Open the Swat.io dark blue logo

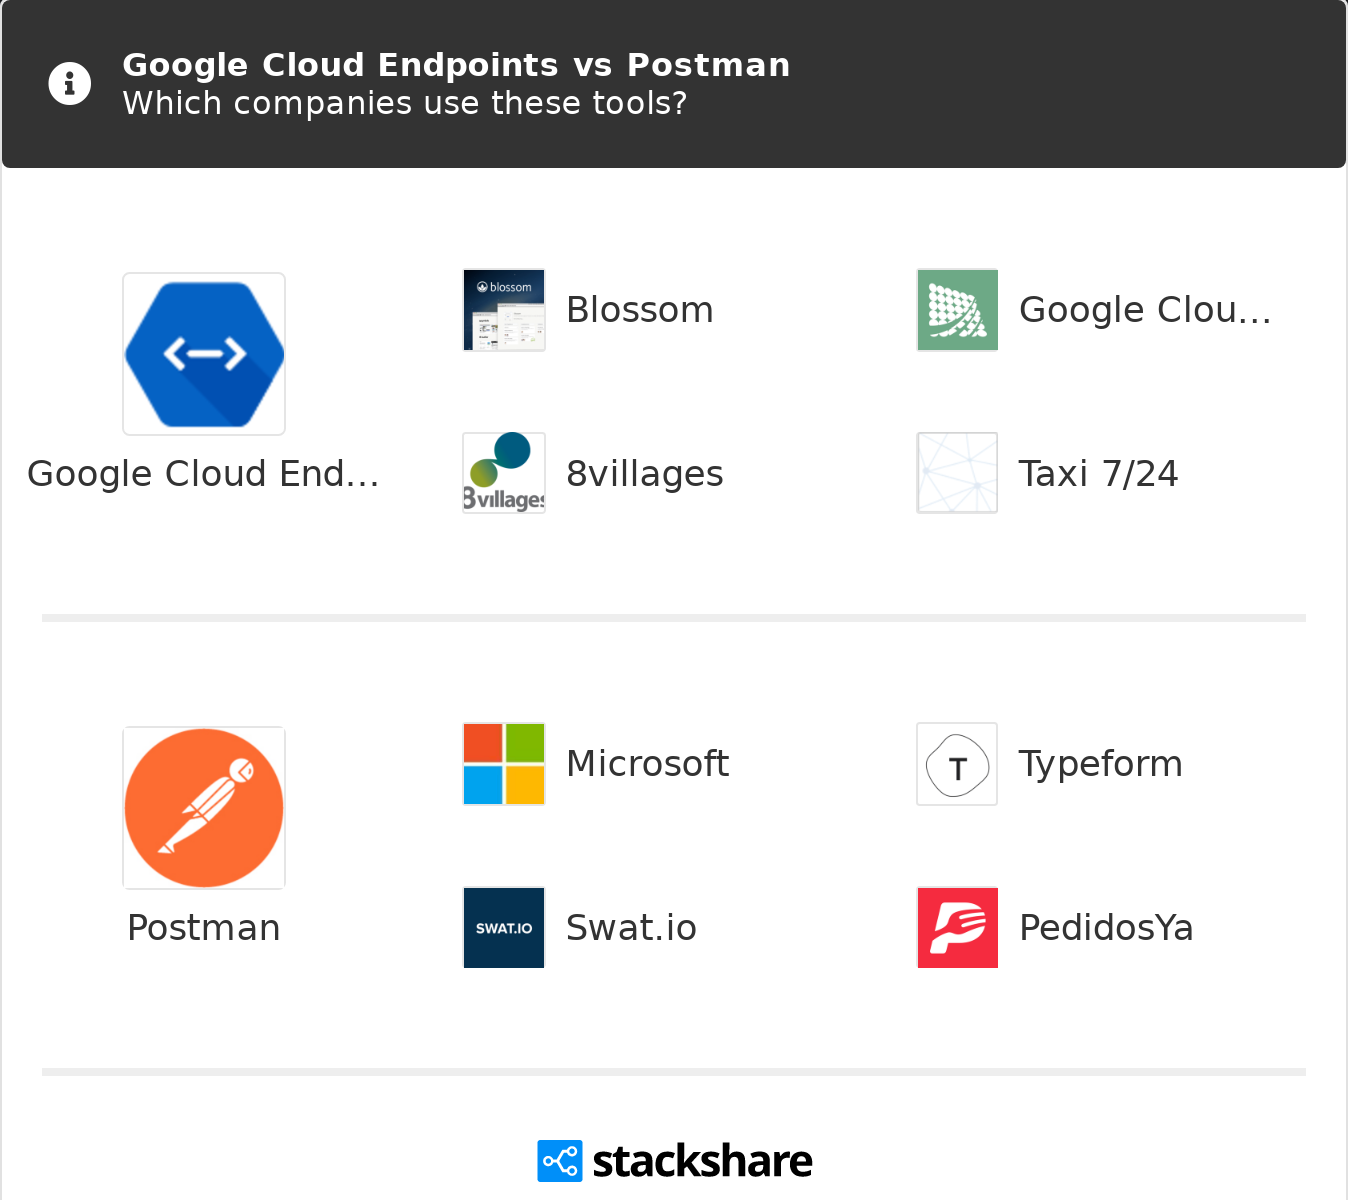tap(504, 928)
